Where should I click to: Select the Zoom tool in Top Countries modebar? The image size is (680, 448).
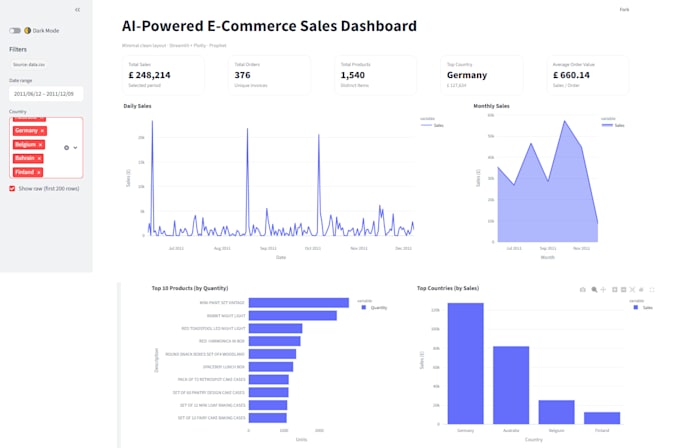tap(594, 289)
